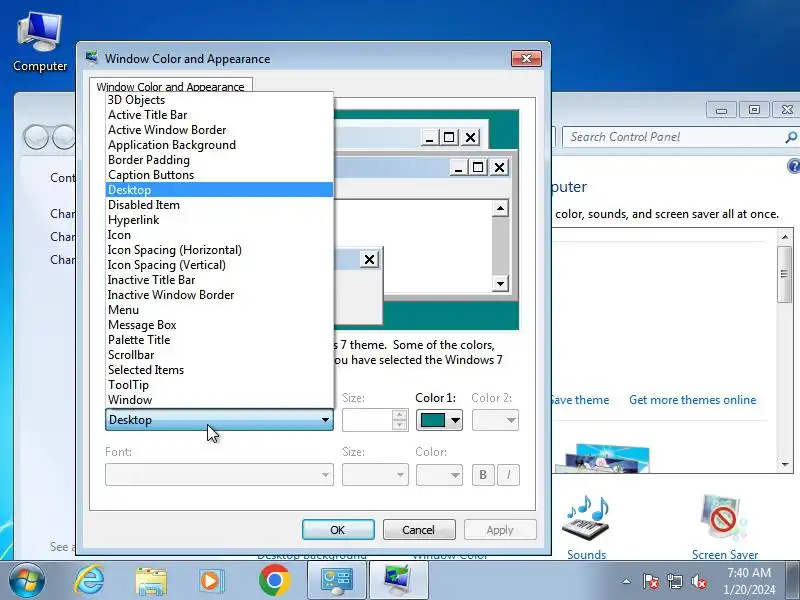
Task: Select Border Padding entry
Action: point(219,160)
